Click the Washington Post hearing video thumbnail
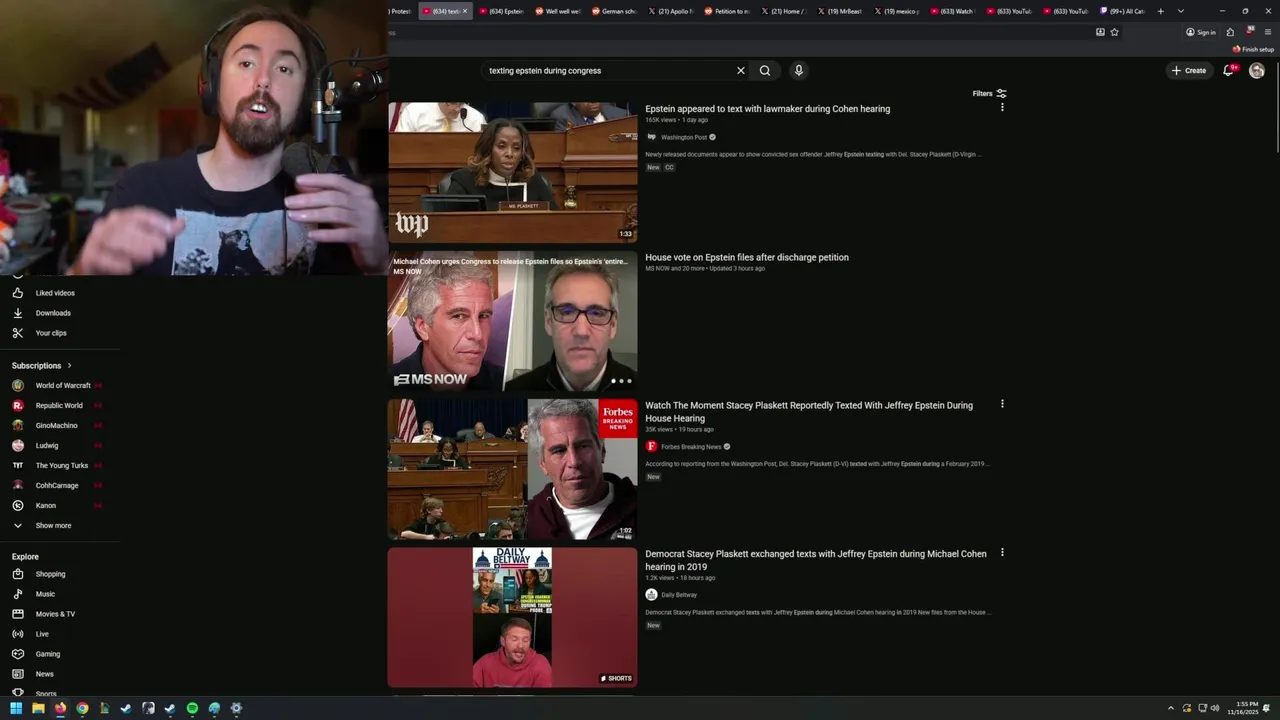 tap(512, 172)
